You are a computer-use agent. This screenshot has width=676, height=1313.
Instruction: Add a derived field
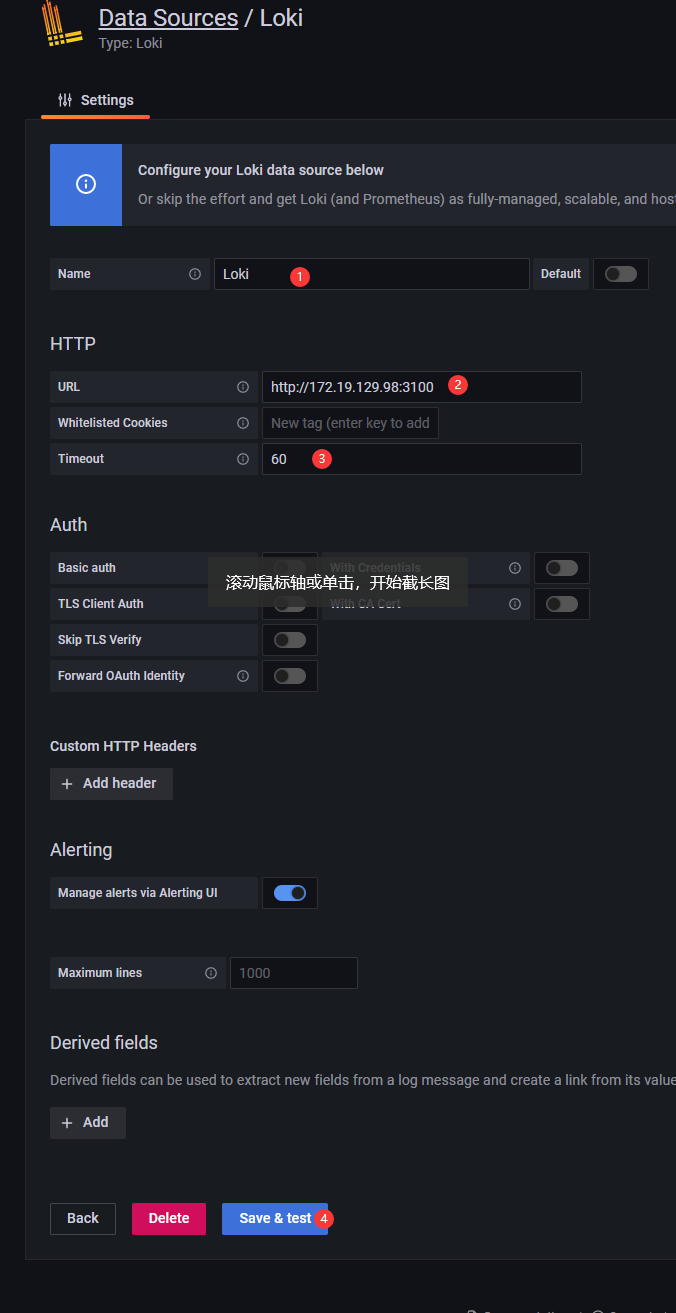click(88, 1122)
